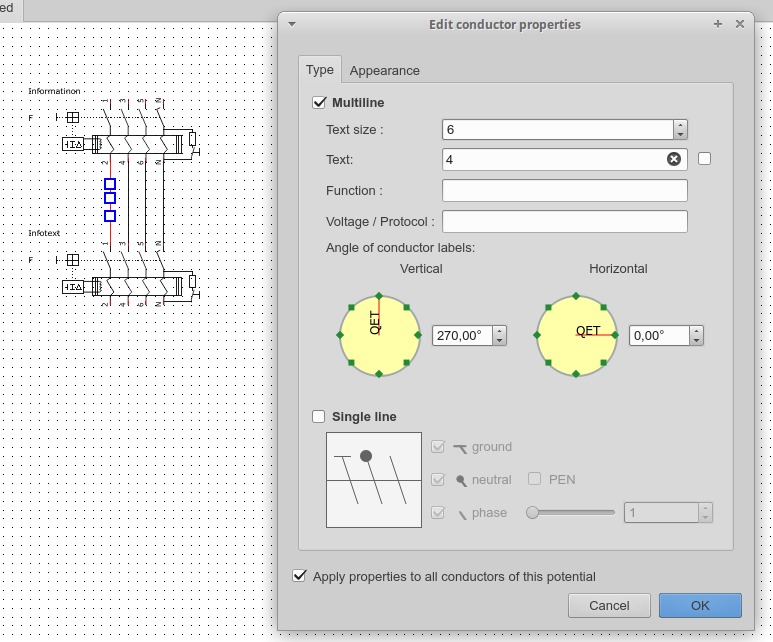Click the dialog title bar menu arrow
The width and height of the screenshot is (773, 642).
tap(291, 24)
